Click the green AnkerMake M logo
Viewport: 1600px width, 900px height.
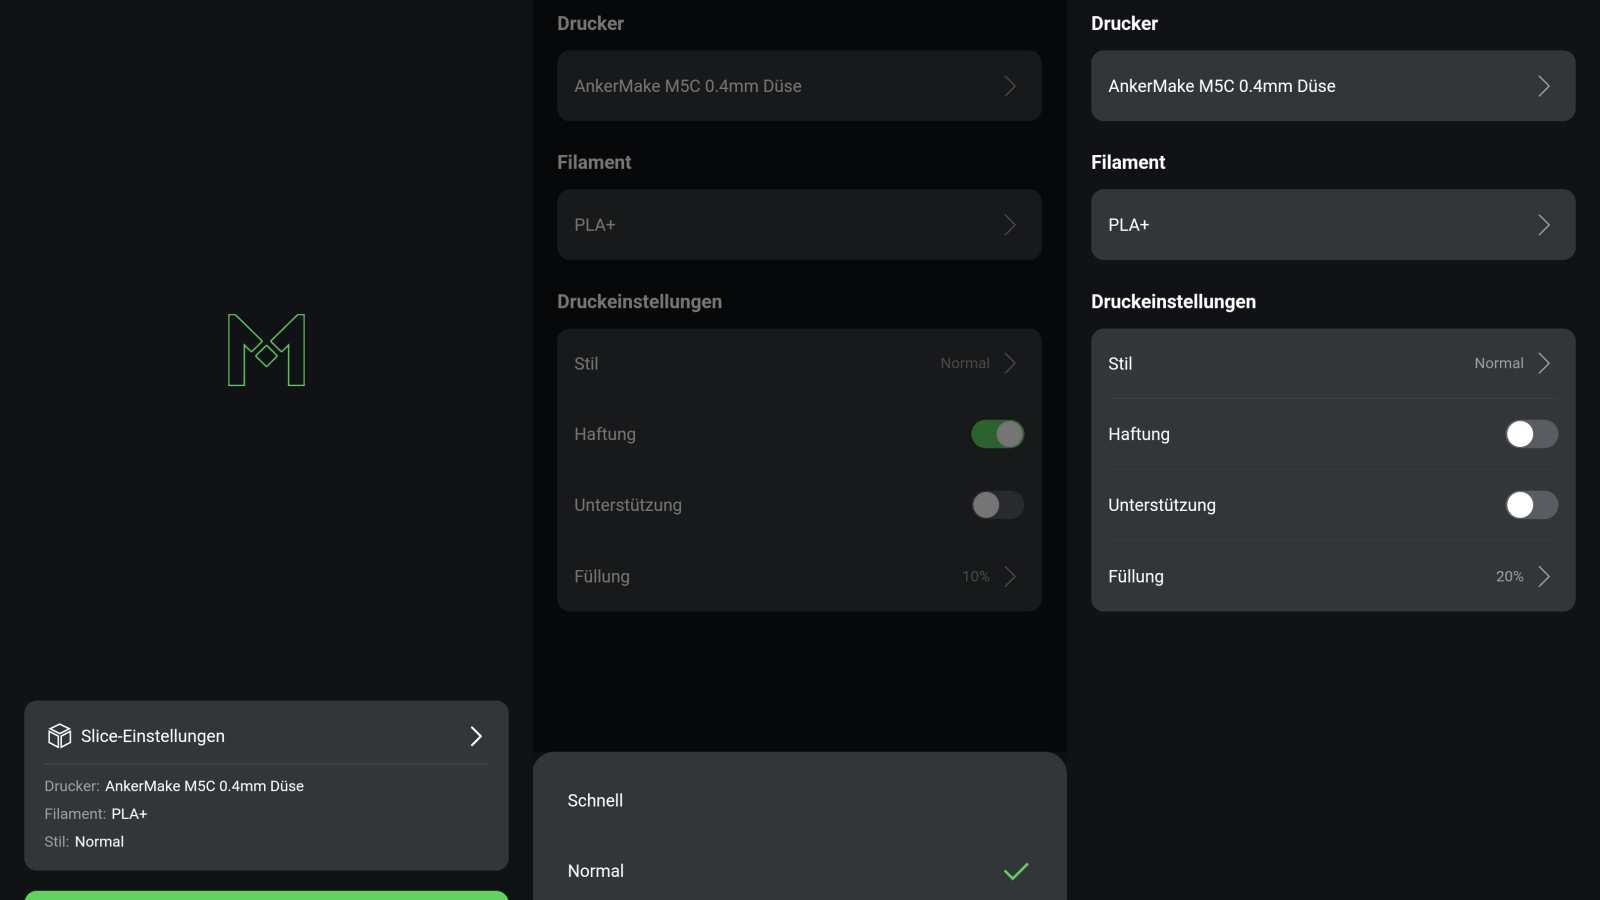[266, 350]
